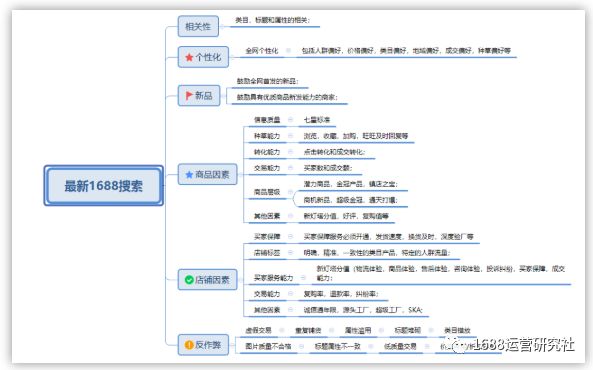Click the 信息质量 subtopic
Screen dimensions: 593x370
[x=267, y=120]
